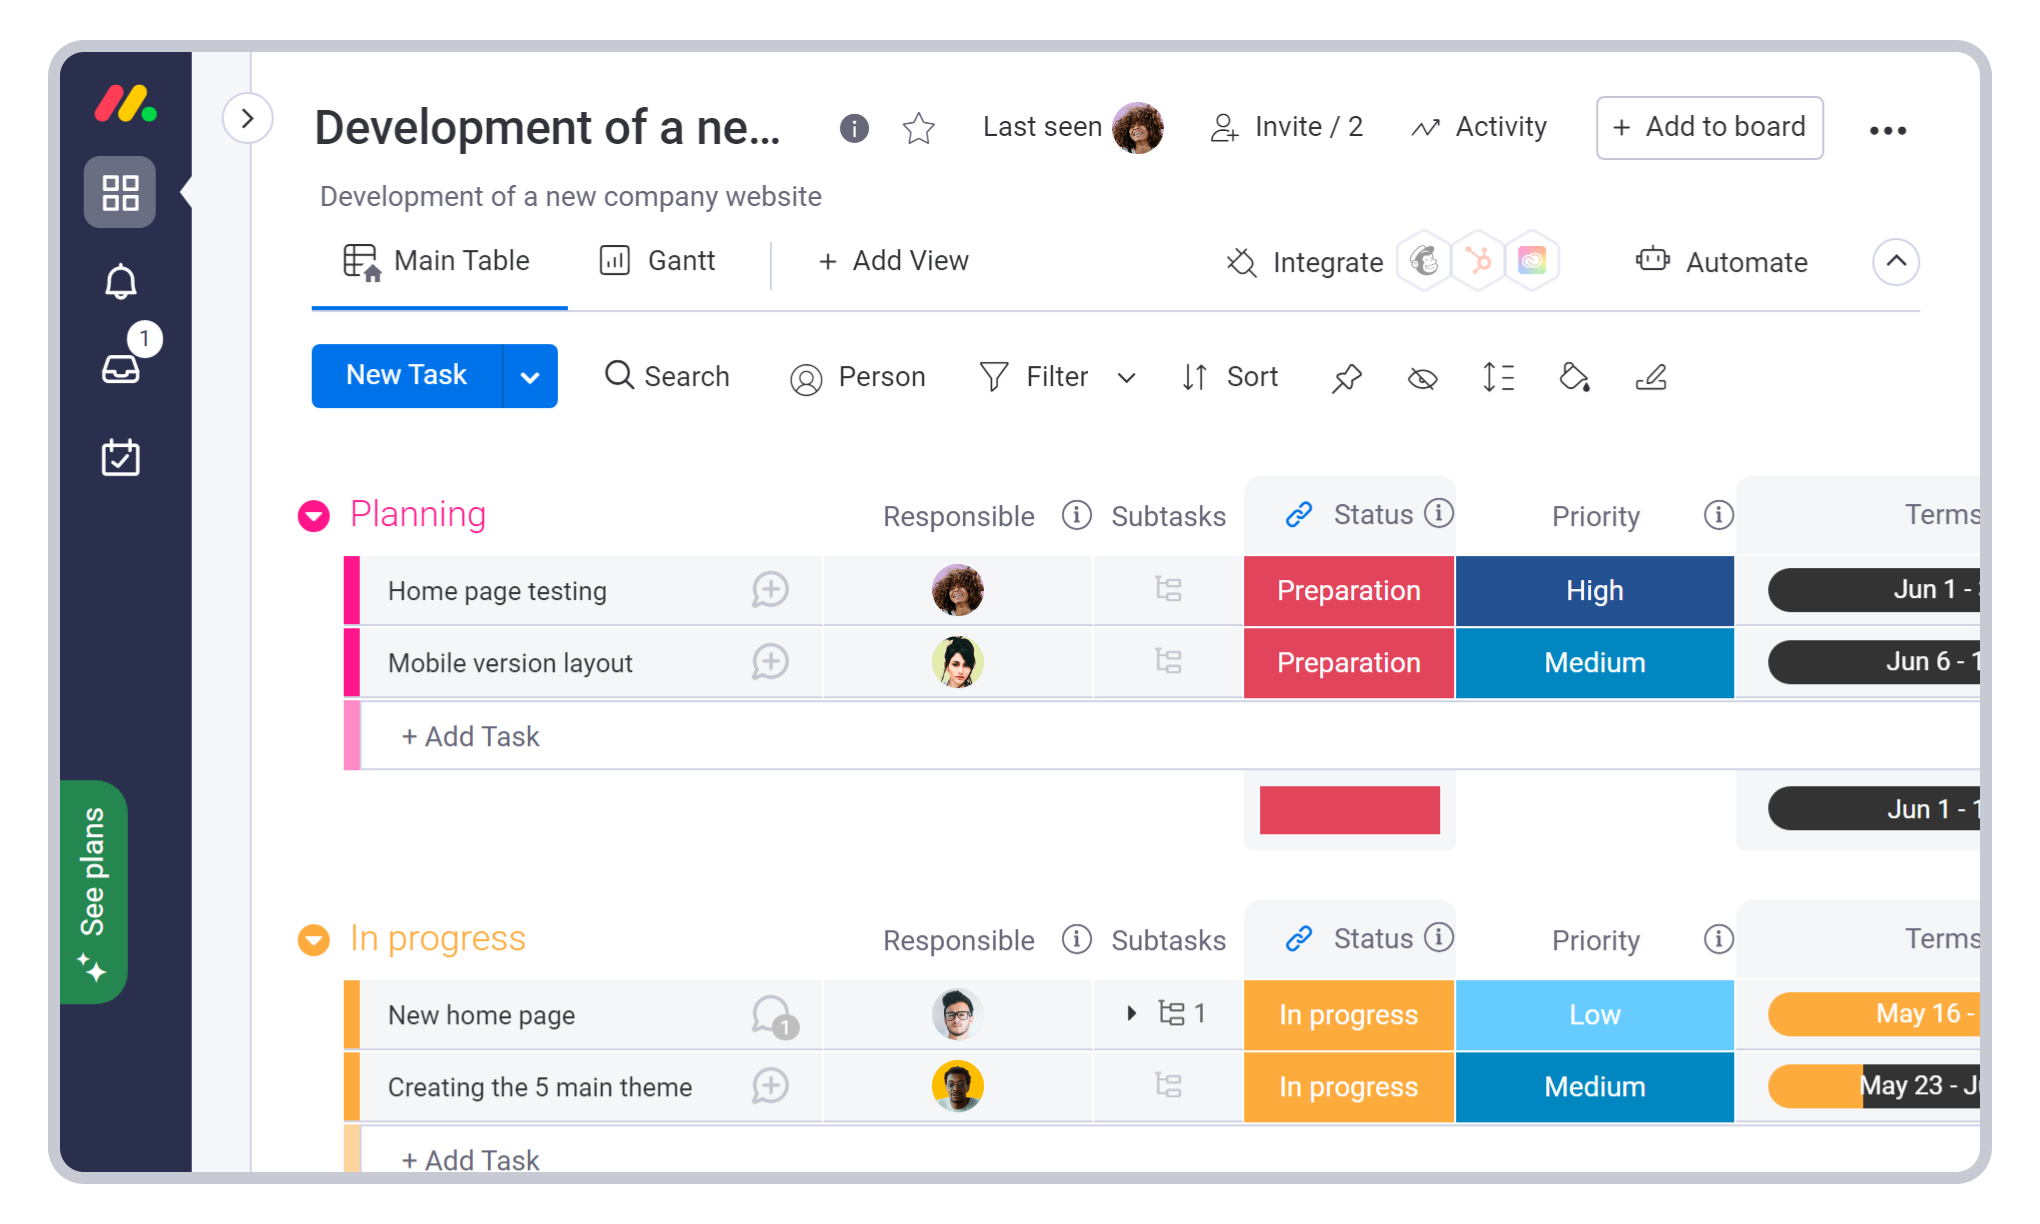Open conditional coloring paint bucket
Viewport: 2040px width, 1224px height.
point(1574,377)
